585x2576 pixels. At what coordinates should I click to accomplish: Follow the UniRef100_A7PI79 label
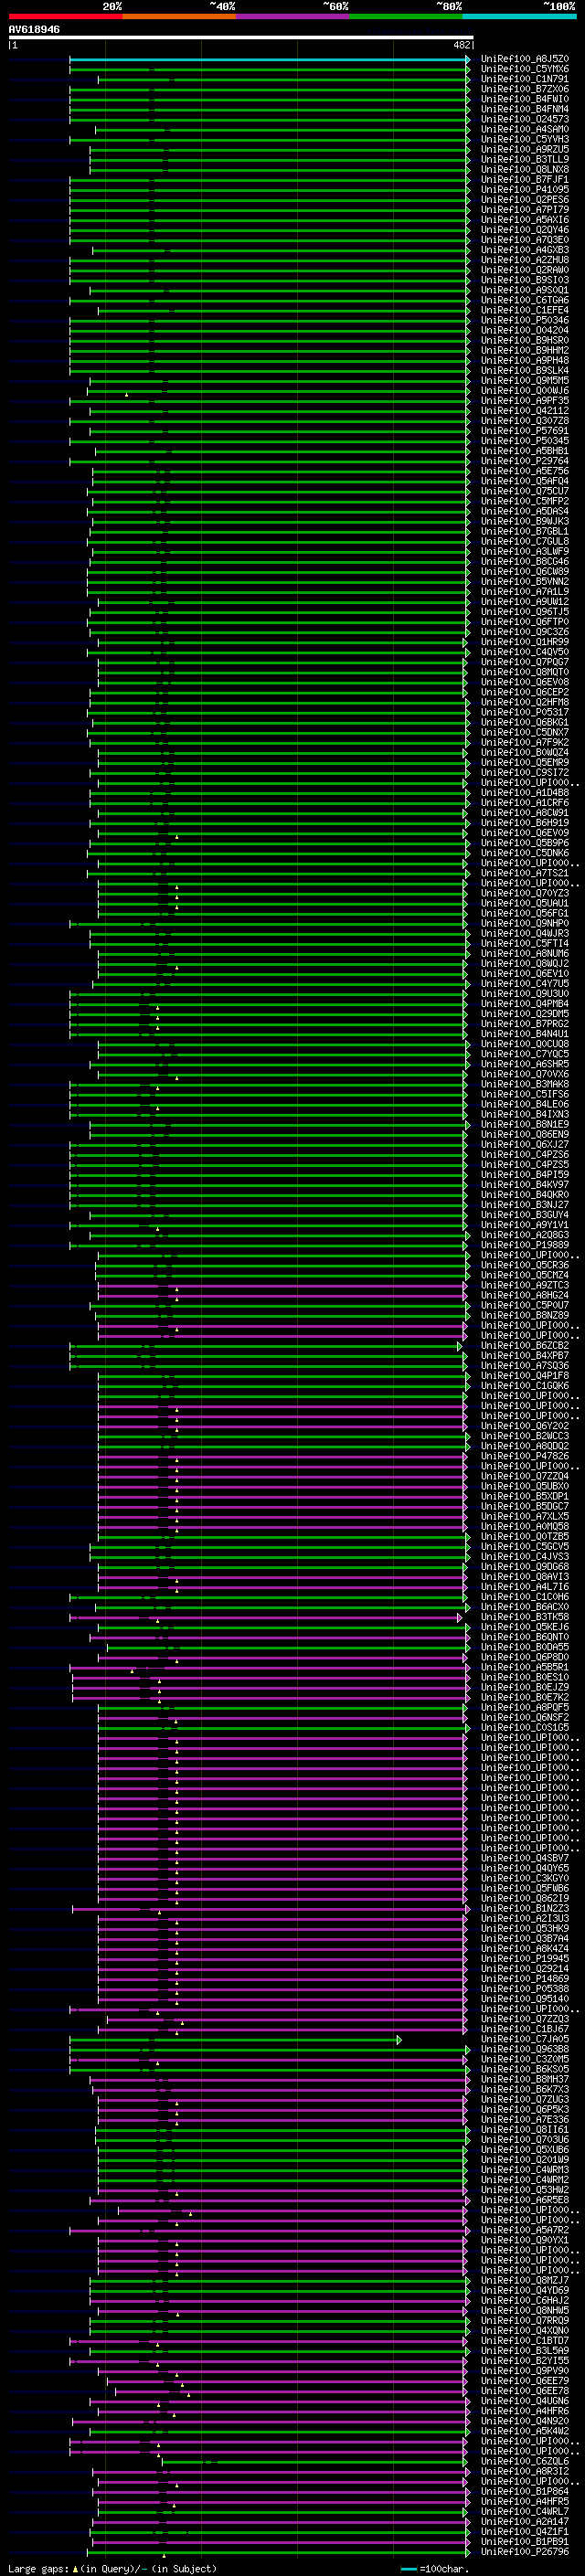coord(525,210)
